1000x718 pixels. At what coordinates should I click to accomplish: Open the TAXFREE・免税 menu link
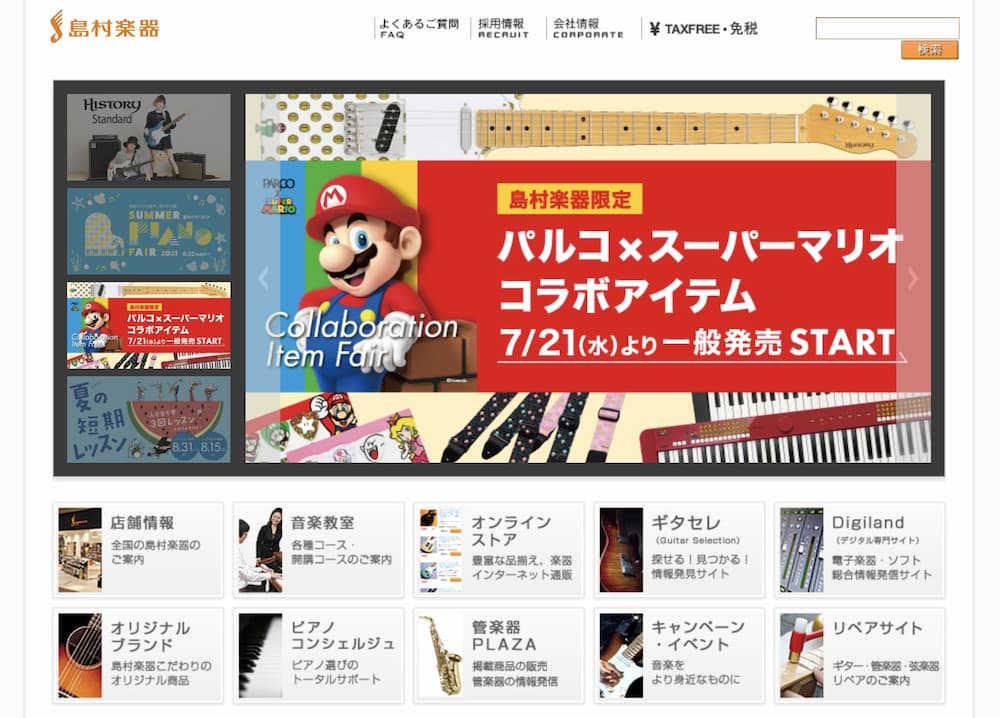pyautogui.click(x=703, y=29)
